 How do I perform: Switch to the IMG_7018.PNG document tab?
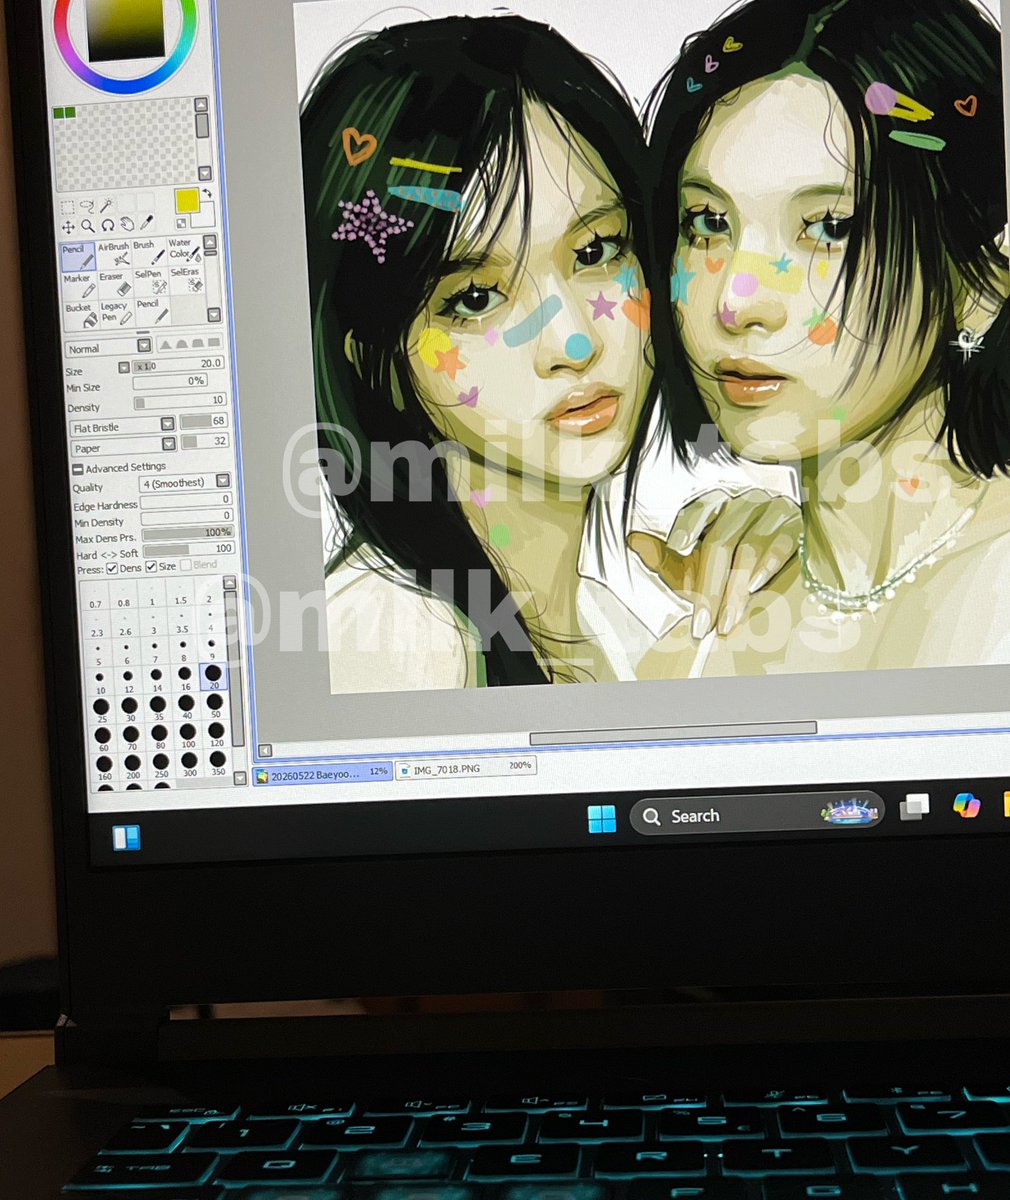465,768
